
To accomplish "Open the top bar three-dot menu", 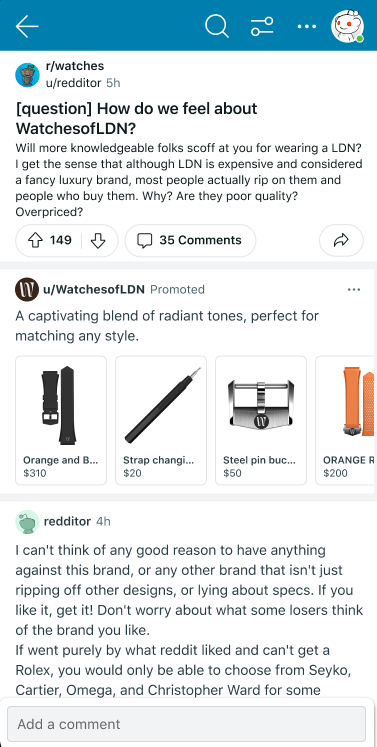I will (306, 26).
